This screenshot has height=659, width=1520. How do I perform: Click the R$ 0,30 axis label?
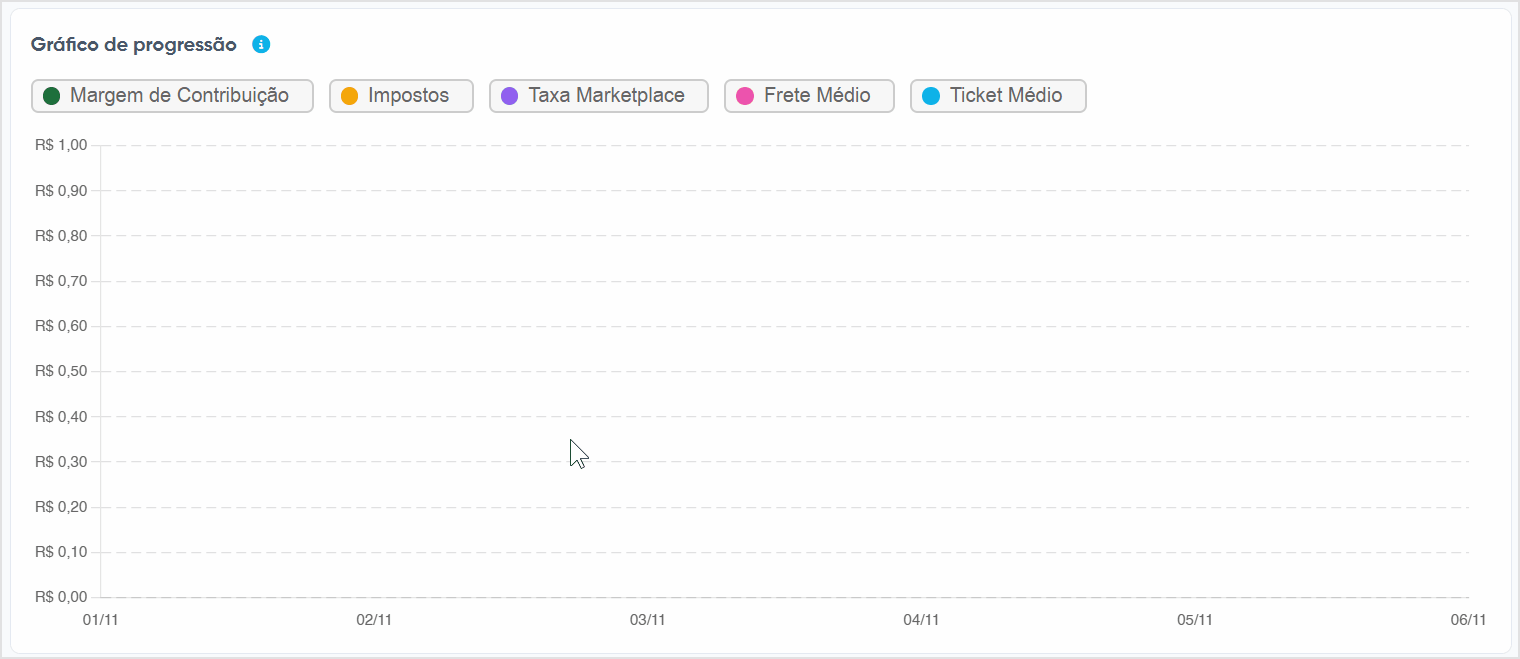tap(61, 462)
